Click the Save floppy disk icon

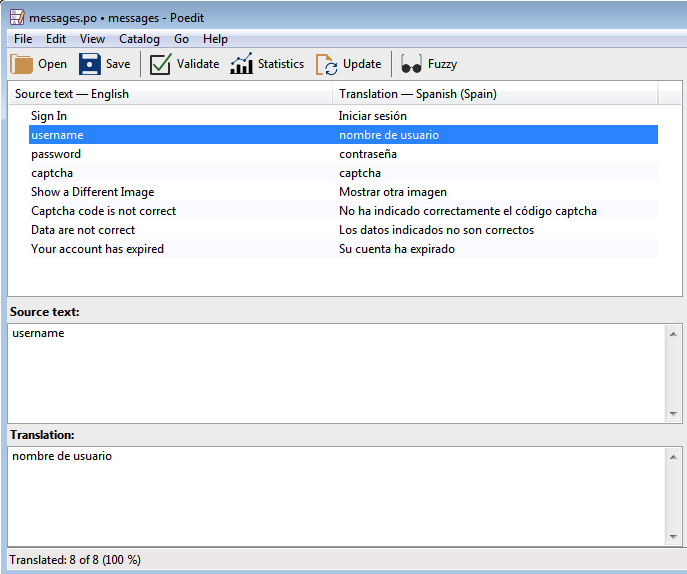click(x=90, y=64)
